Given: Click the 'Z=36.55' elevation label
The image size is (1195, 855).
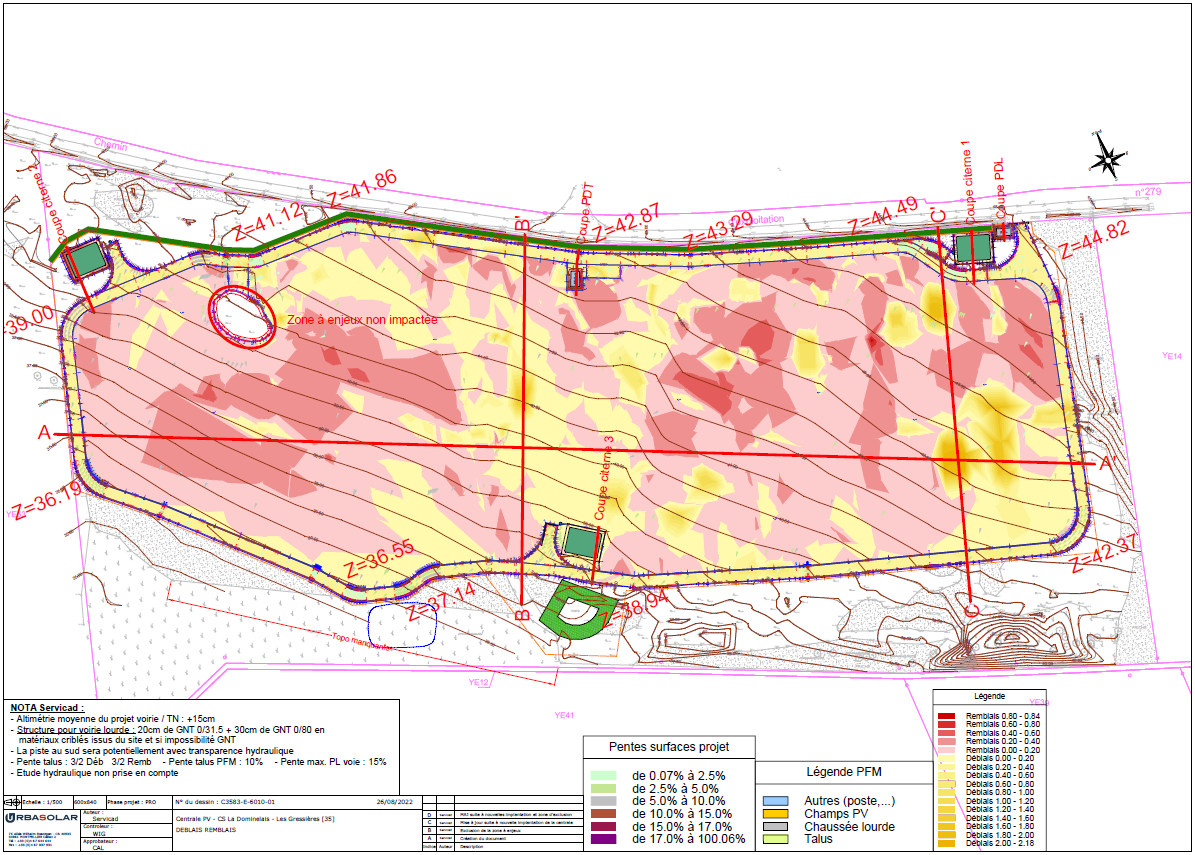Looking at the screenshot, I should click(379, 559).
